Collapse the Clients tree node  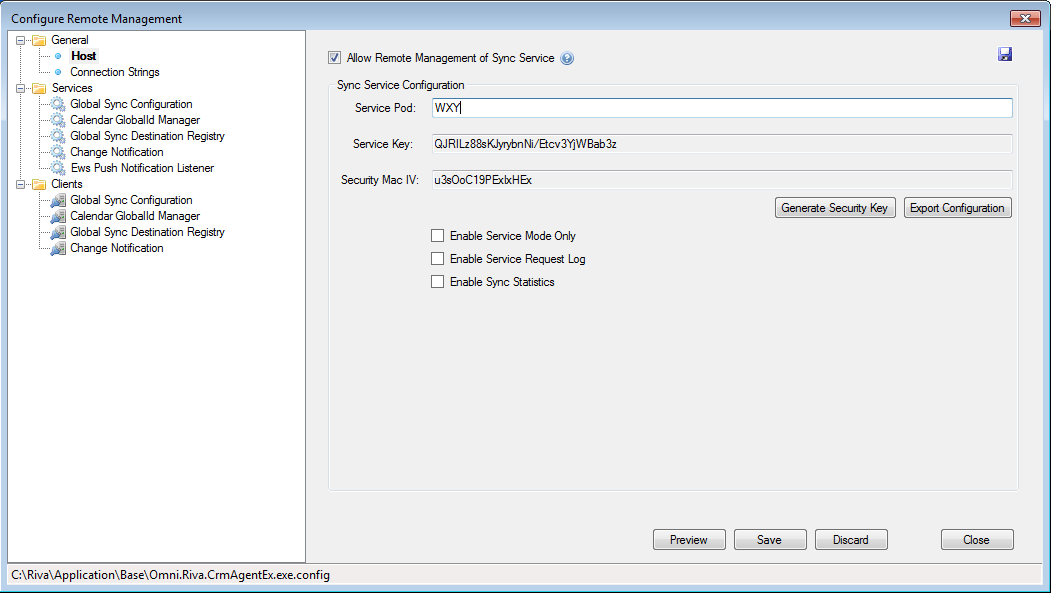[x=21, y=184]
